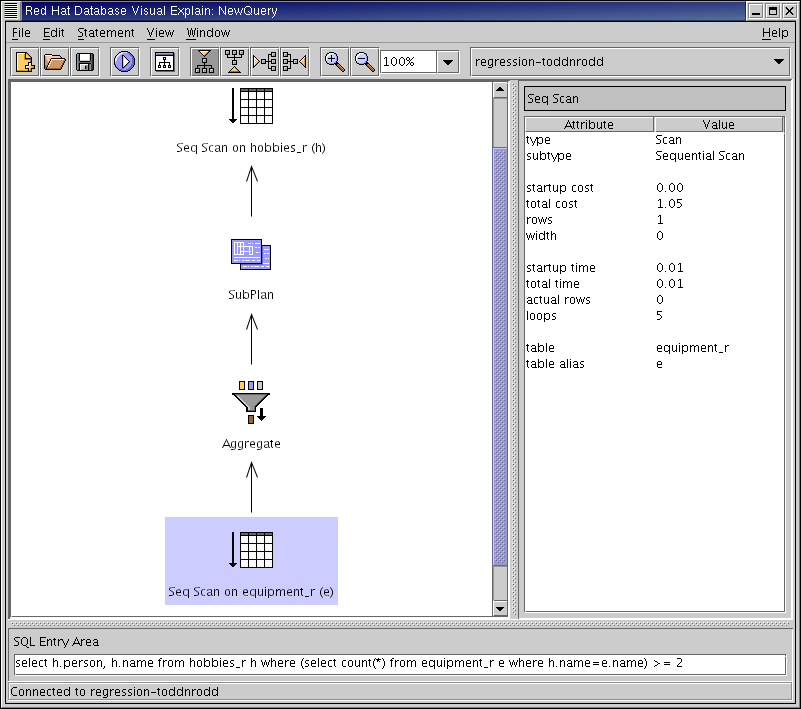Click the 'Seq Scan on hobbies_r (h)' label
Screen dimensions: 801x709
pyautogui.click(x=251, y=148)
